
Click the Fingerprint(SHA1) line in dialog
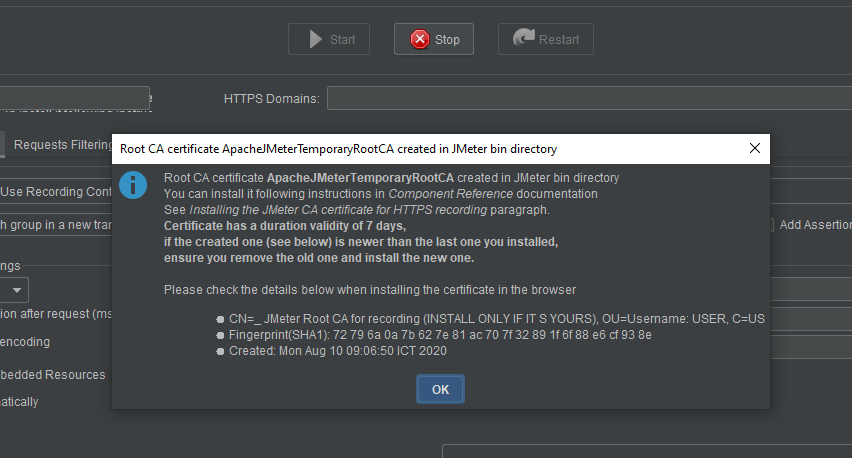[x=440, y=335]
